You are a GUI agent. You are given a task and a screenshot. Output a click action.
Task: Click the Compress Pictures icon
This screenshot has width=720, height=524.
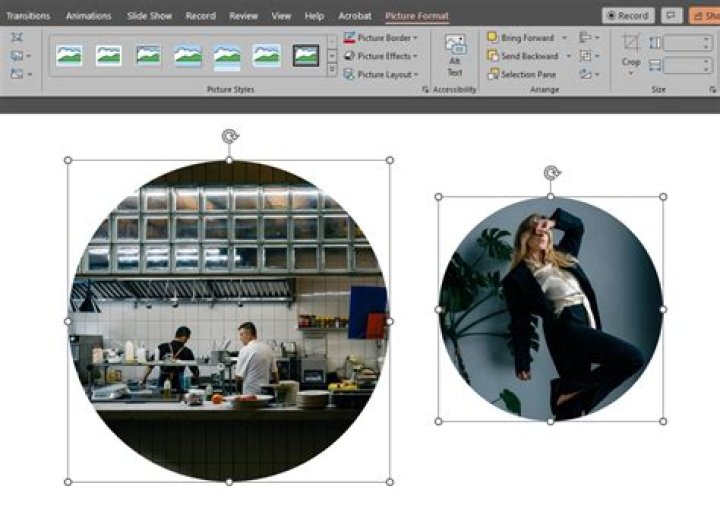[18, 36]
